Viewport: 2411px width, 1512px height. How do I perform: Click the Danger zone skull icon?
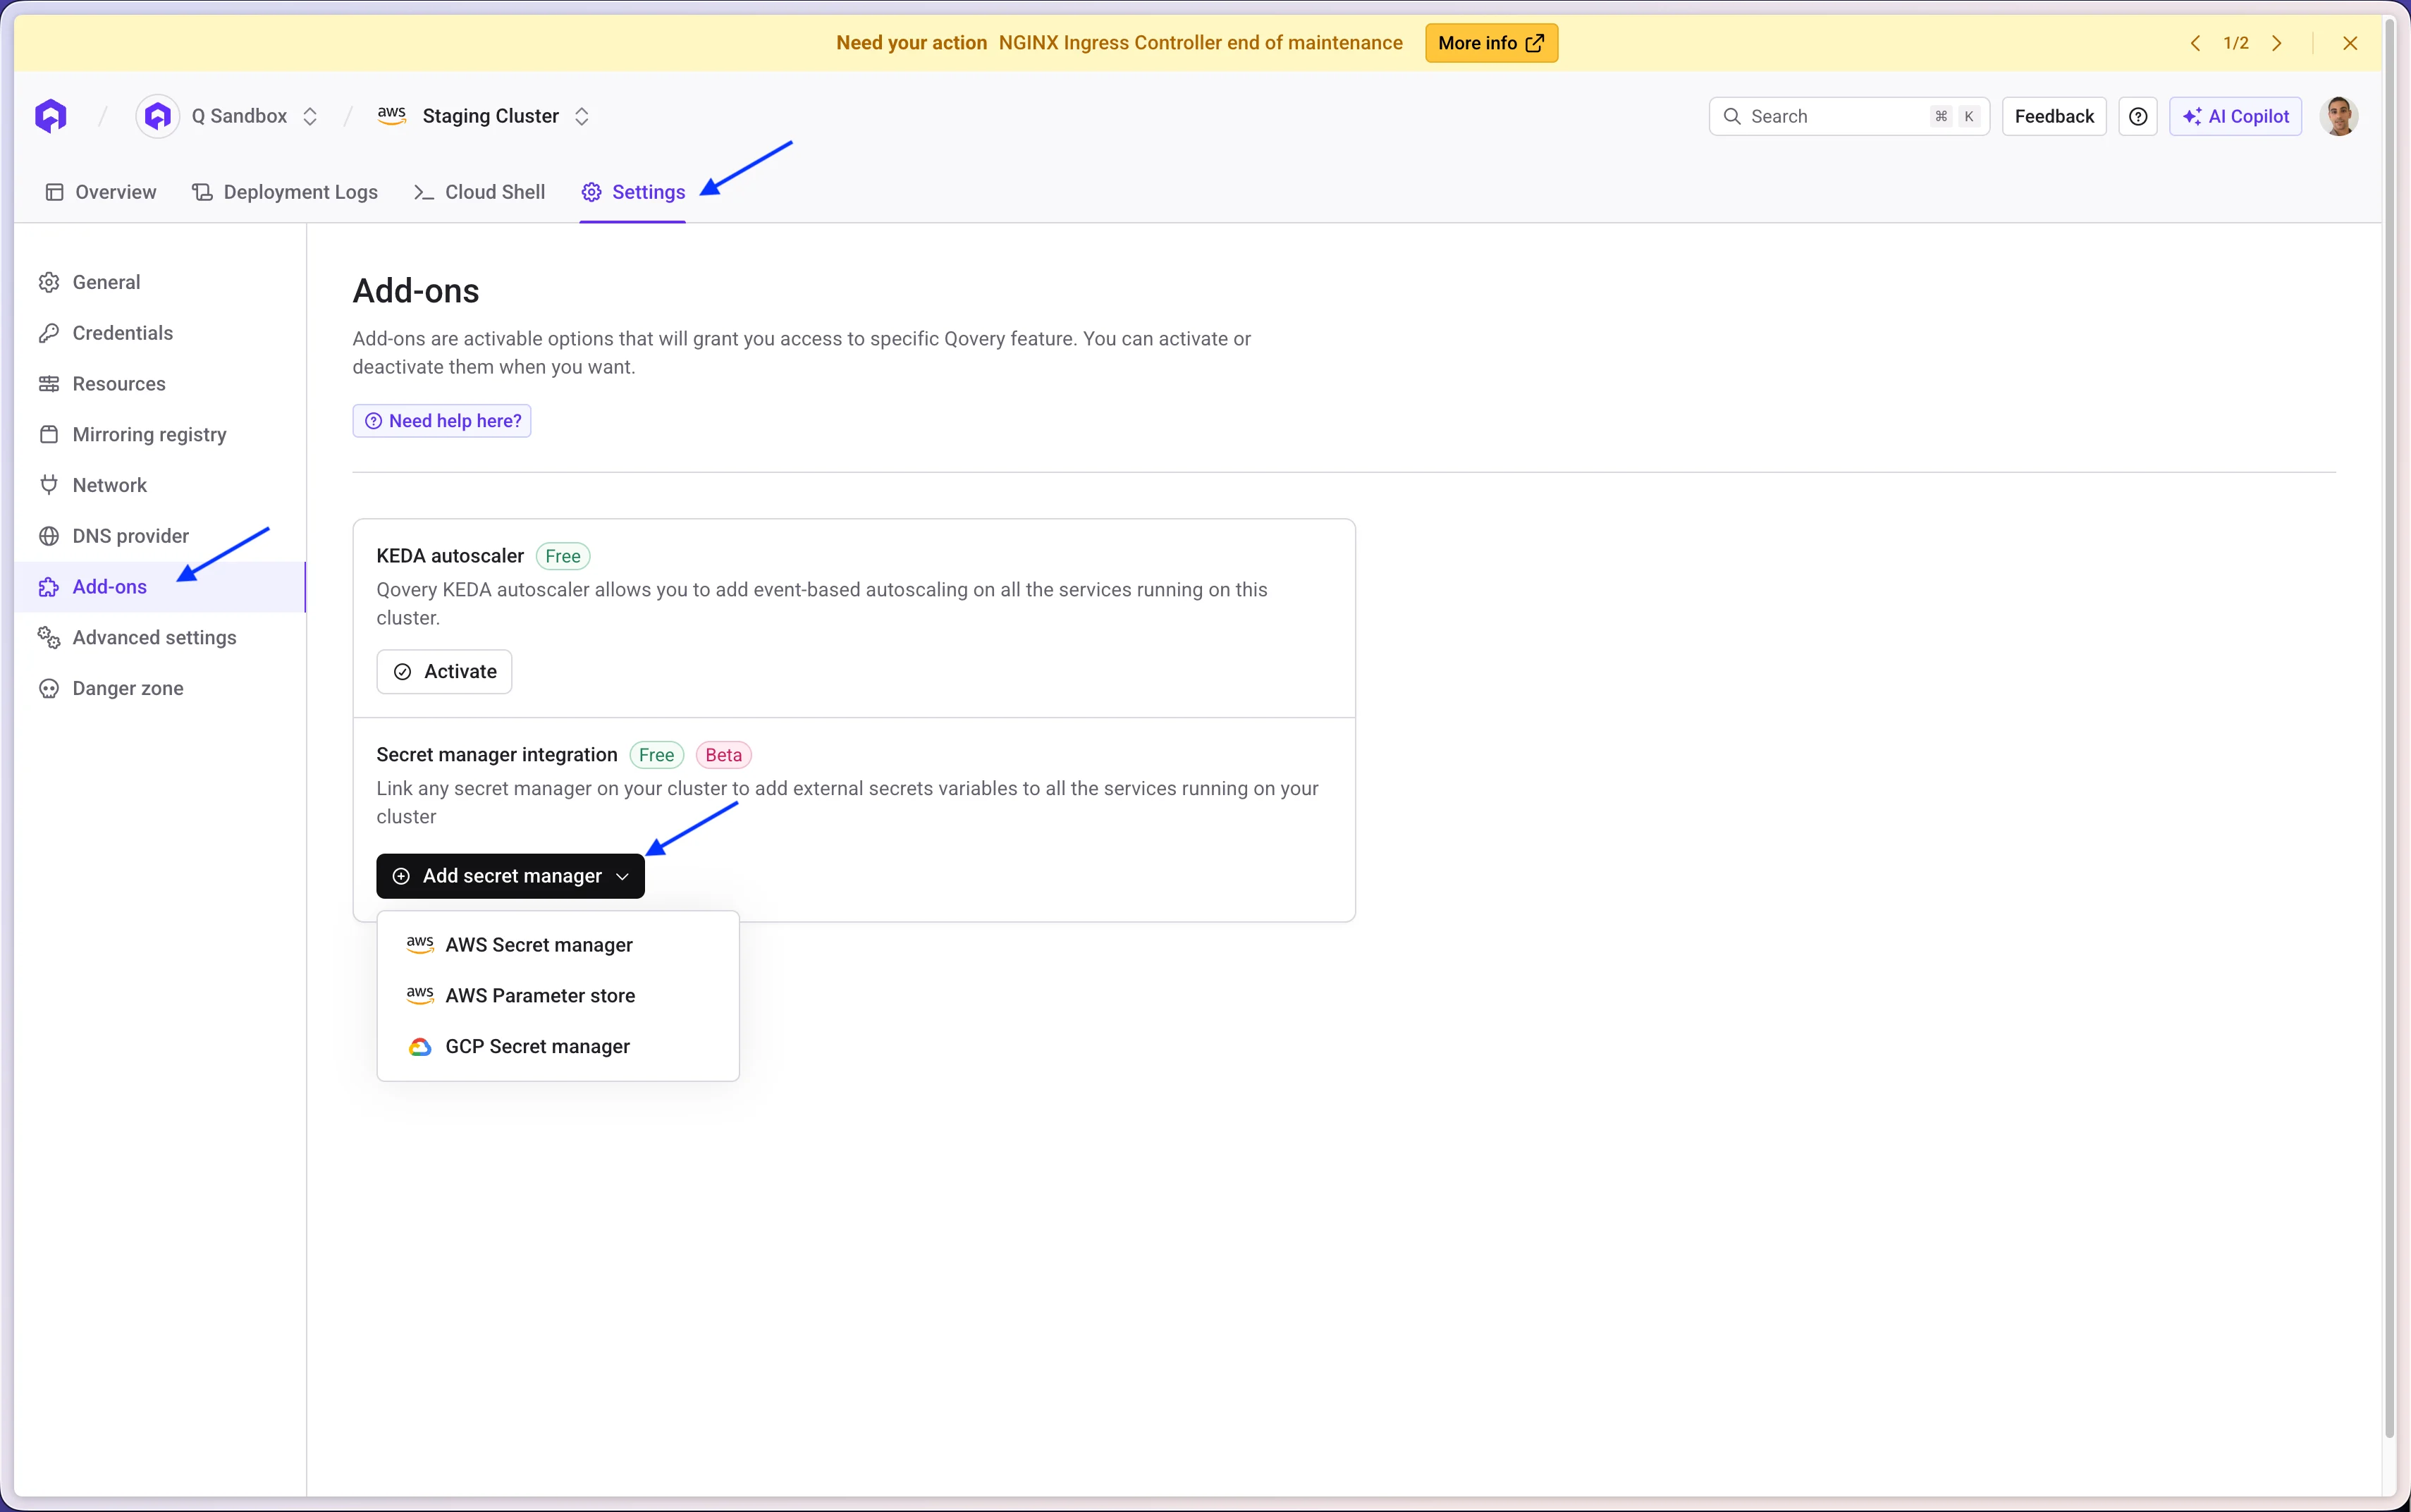(49, 688)
